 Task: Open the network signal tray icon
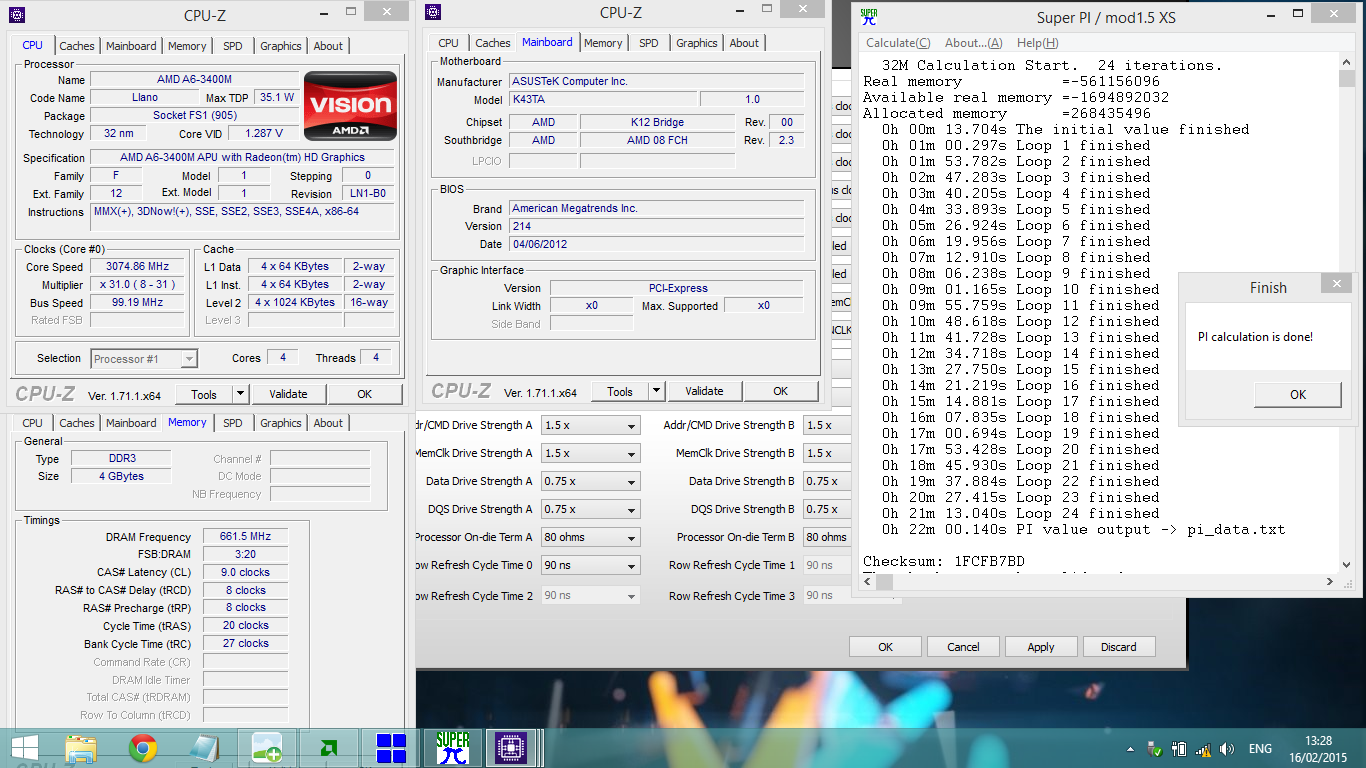click(1203, 749)
